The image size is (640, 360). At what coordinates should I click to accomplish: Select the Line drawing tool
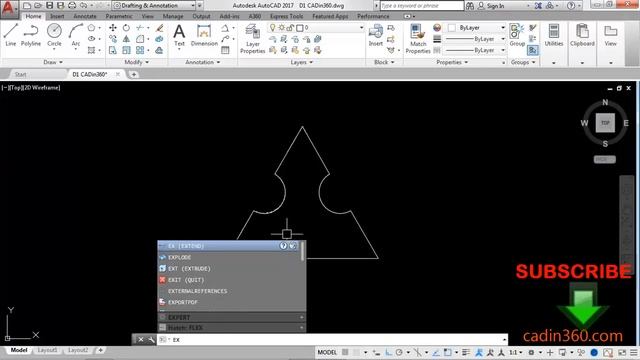tap(11, 35)
